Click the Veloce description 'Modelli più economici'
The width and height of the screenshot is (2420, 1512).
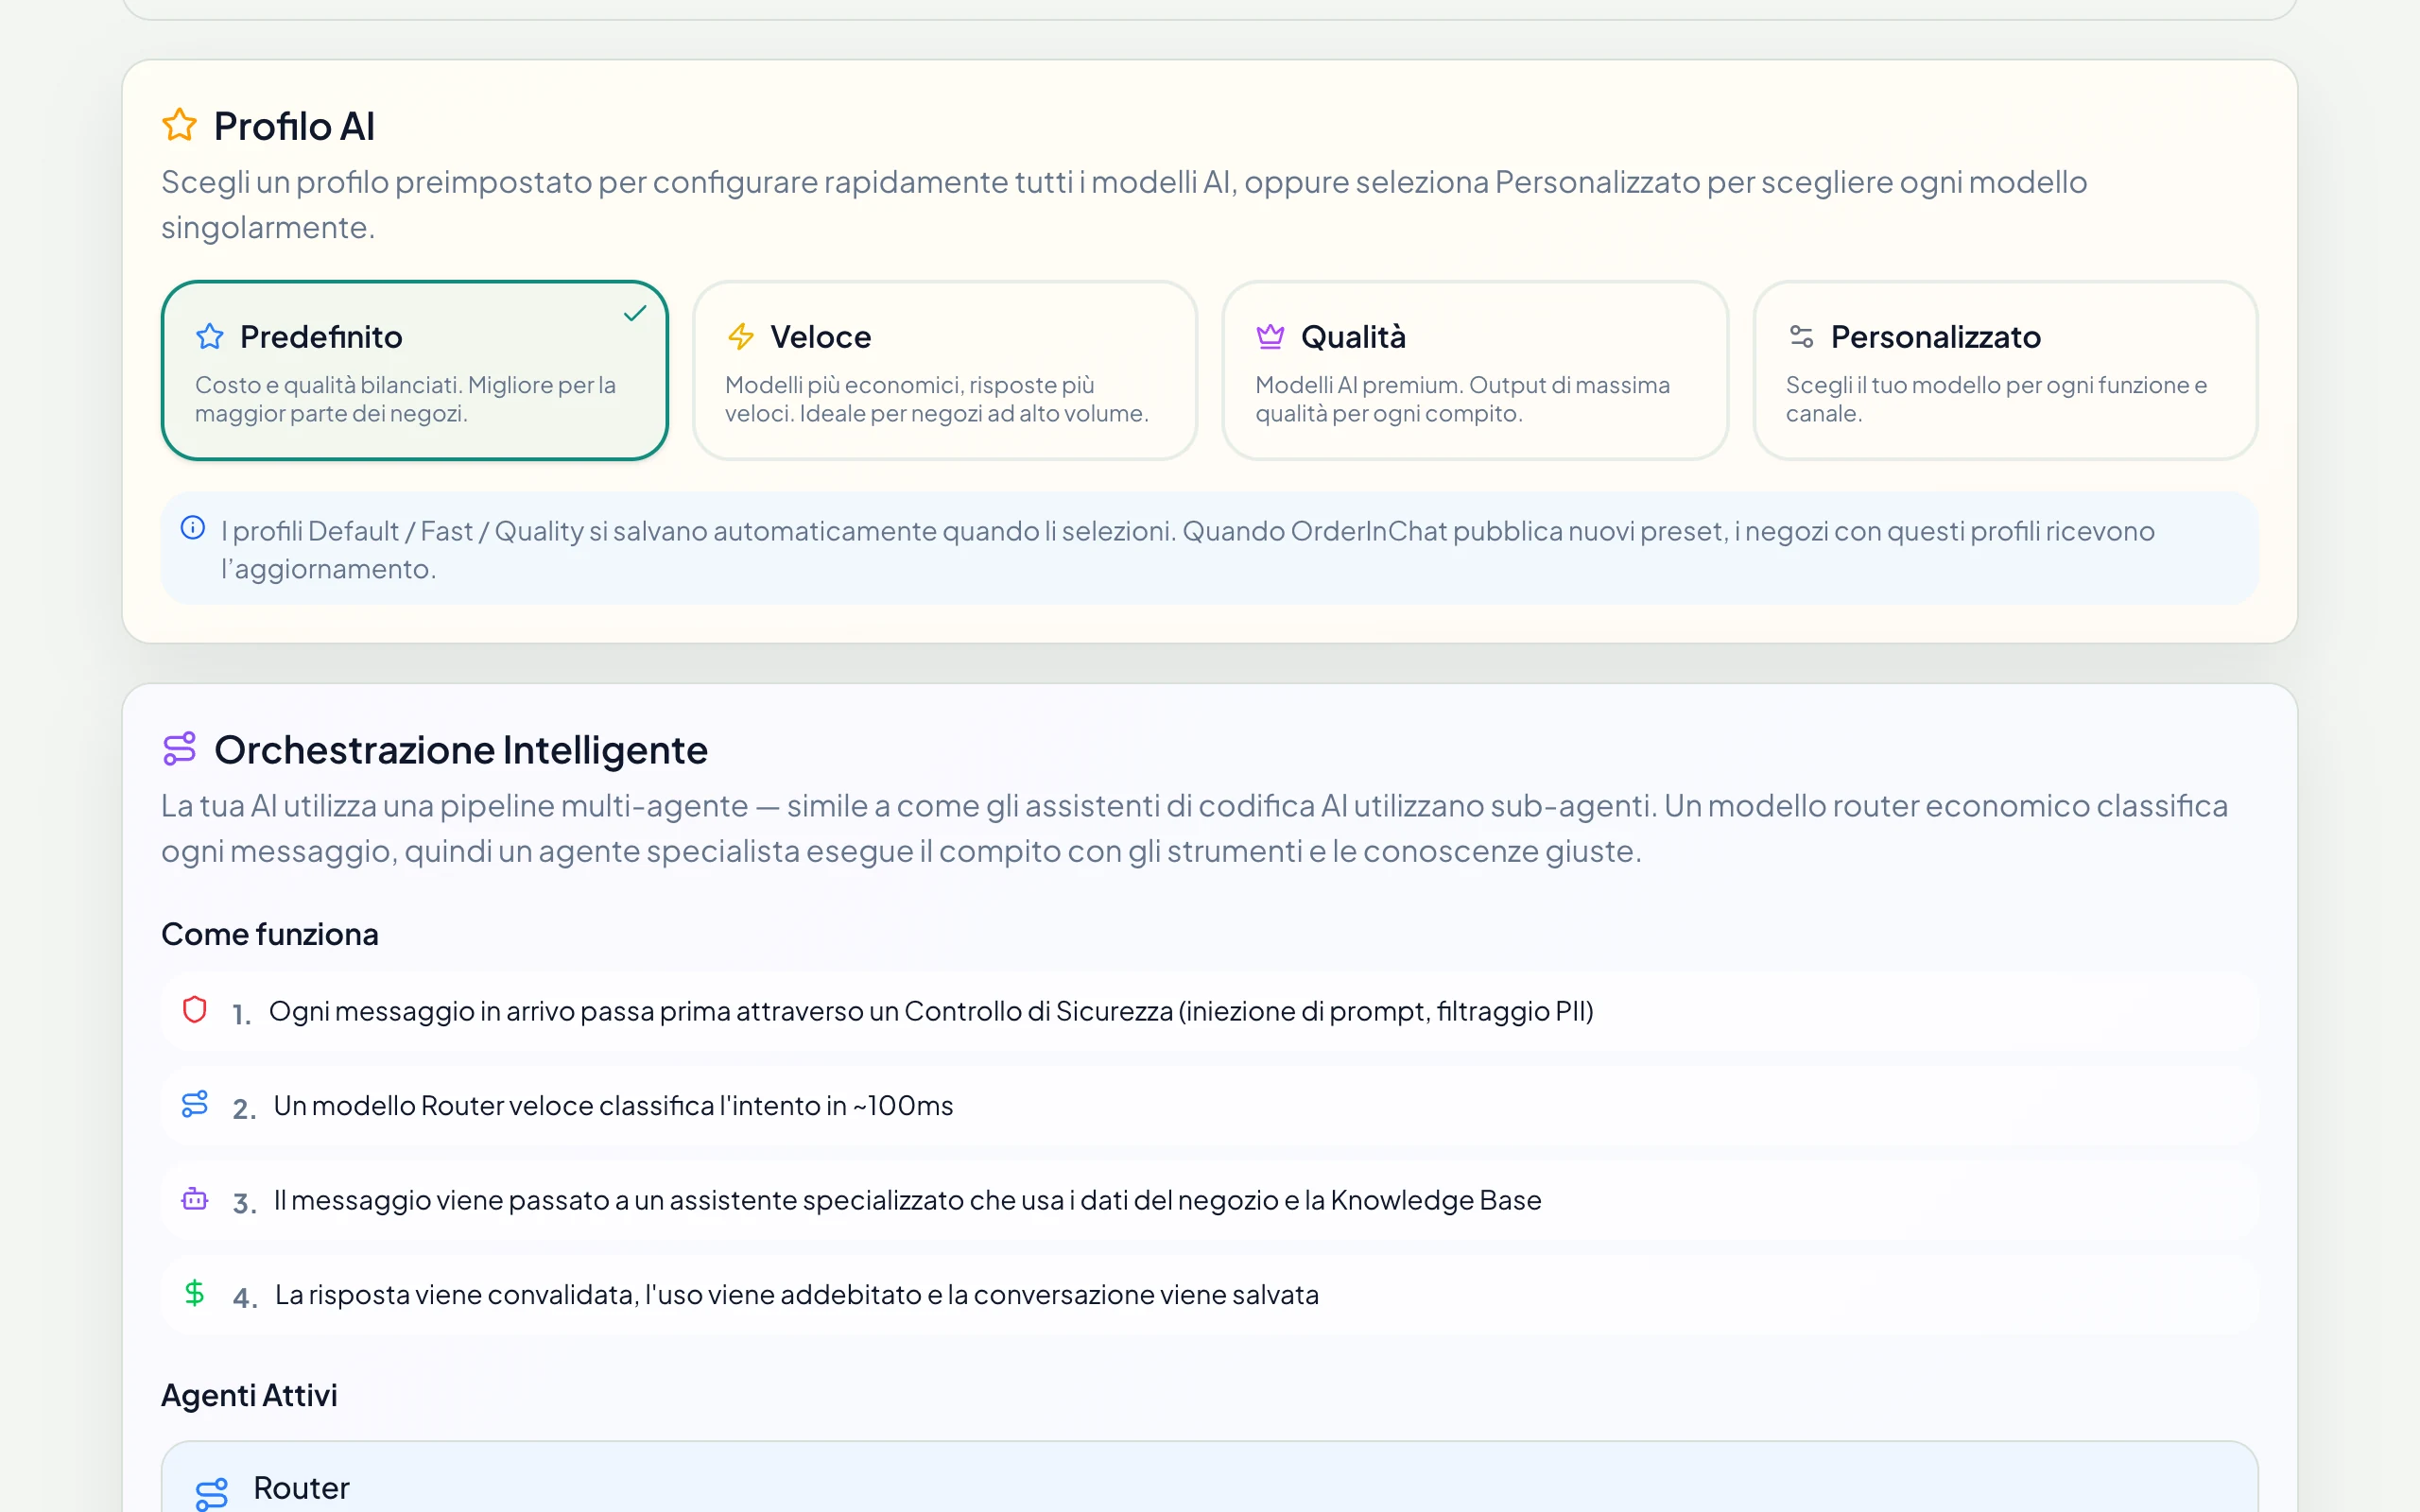click(x=937, y=399)
